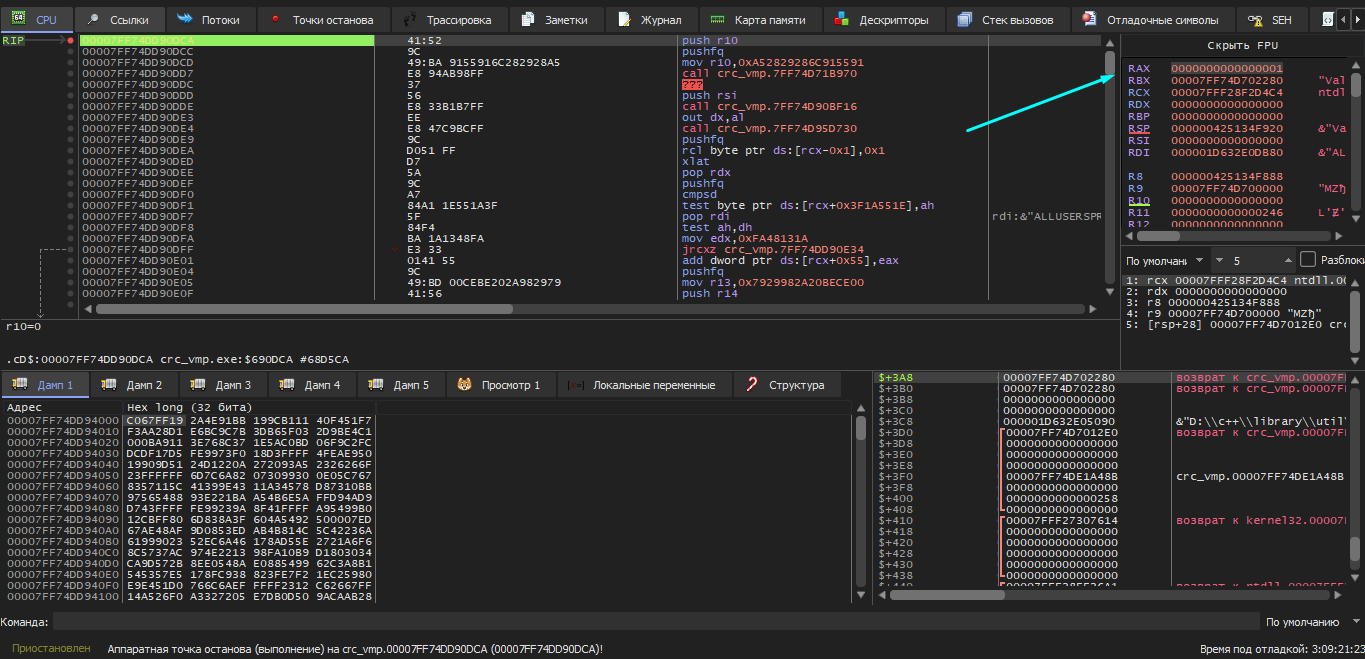Open the Структура tab
This screenshot has width=1365, height=659.
point(785,385)
